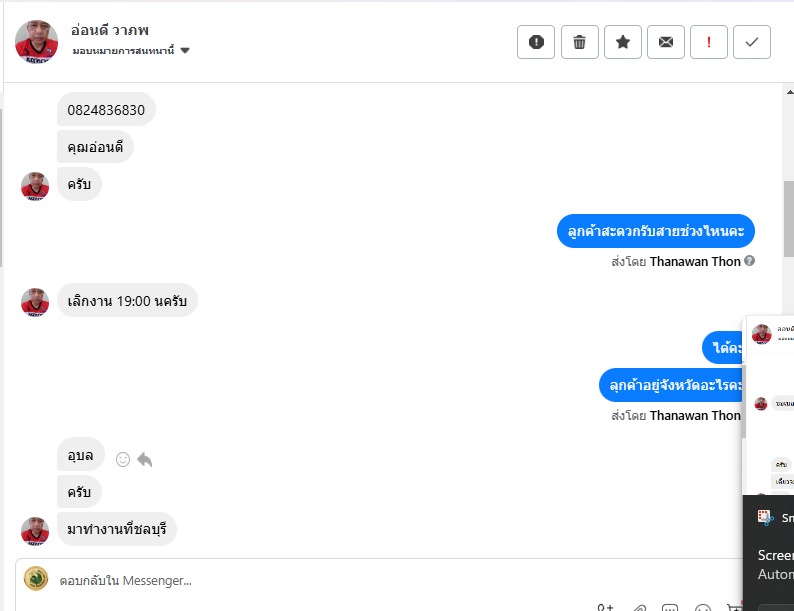Open contact name อ่อนดี วาภพ in header

(109, 30)
